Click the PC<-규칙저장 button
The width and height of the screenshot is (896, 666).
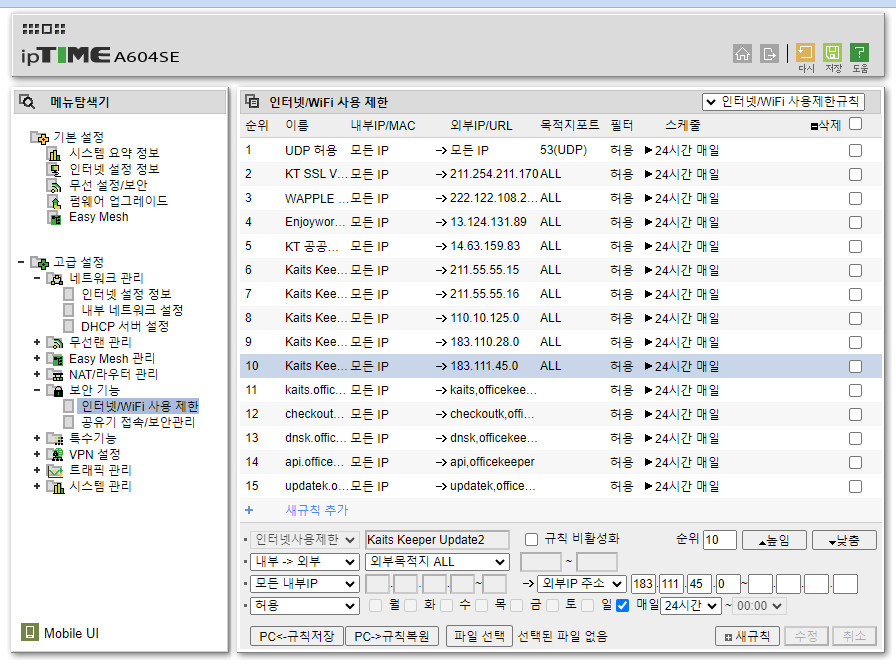coord(297,636)
